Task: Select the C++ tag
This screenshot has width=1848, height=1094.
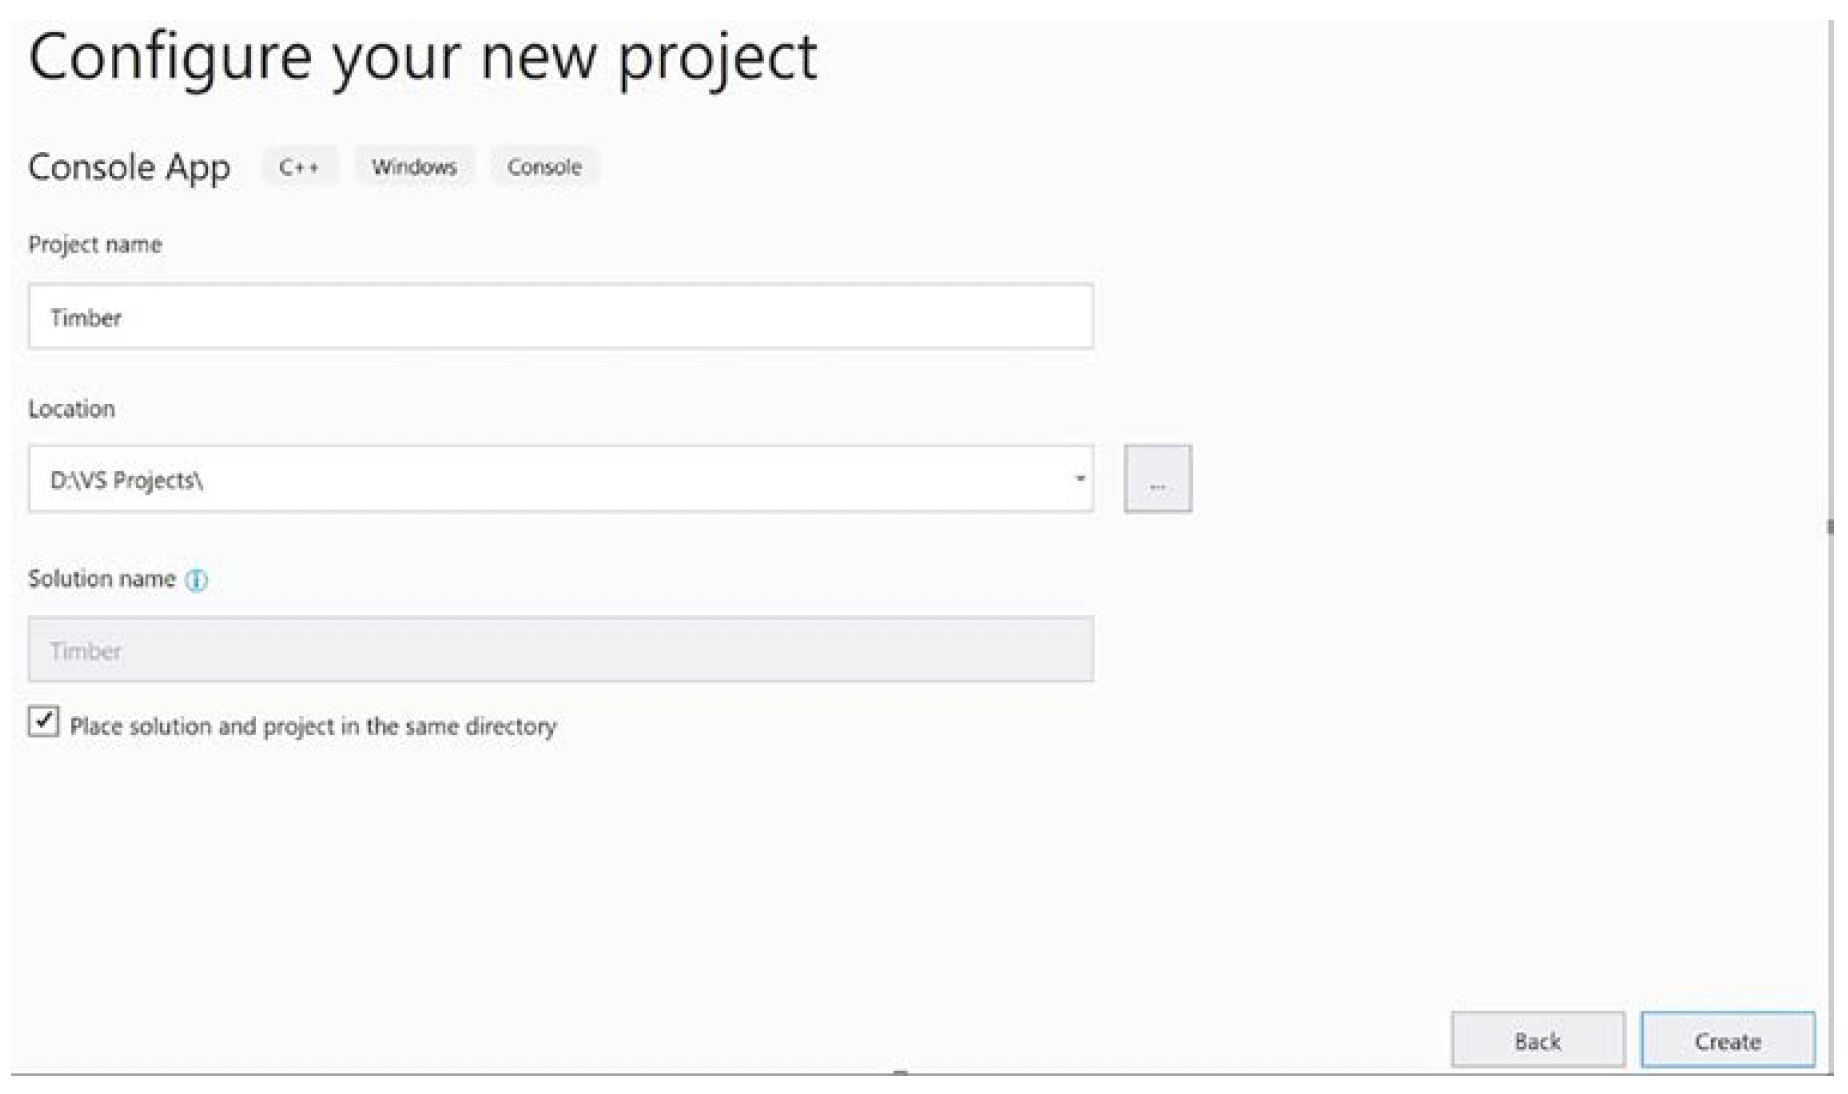Action: click(x=299, y=167)
